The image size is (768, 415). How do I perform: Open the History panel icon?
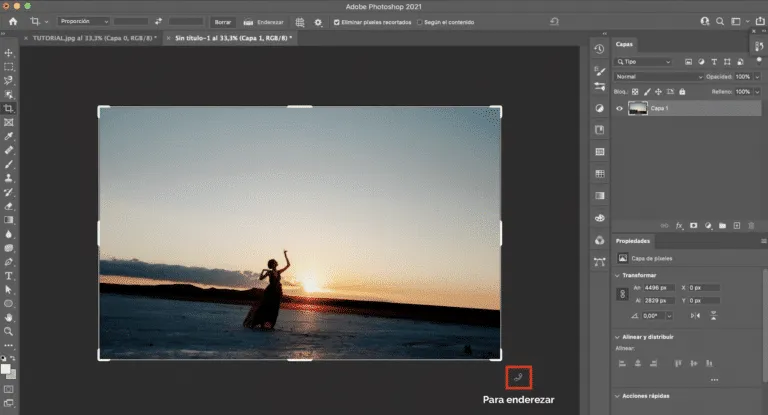(x=599, y=49)
